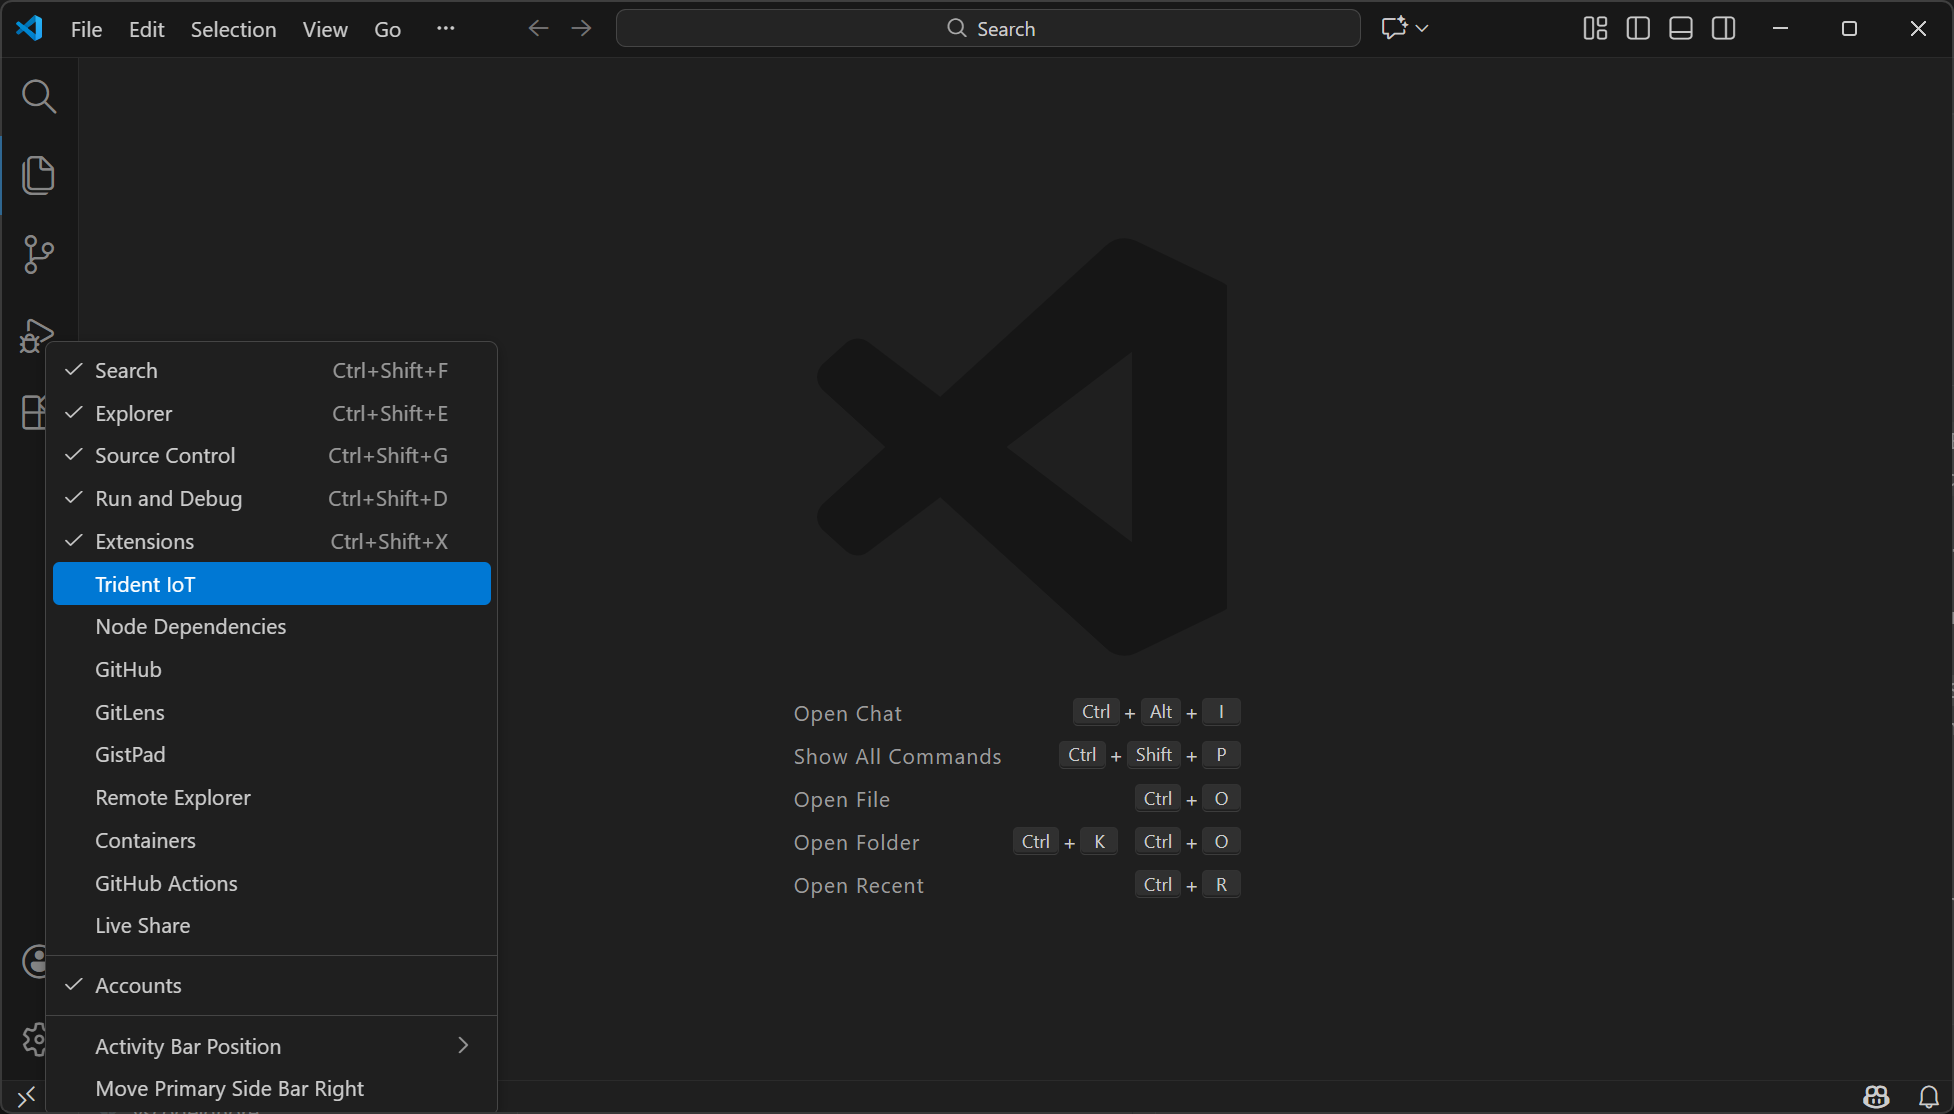Select Trident IoT in the menu

click(x=272, y=584)
